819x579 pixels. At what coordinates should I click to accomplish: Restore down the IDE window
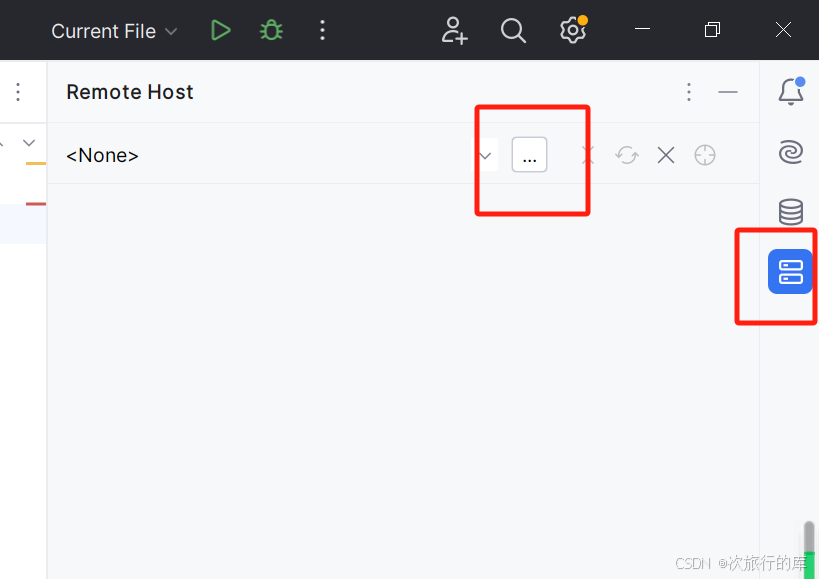click(x=712, y=30)
